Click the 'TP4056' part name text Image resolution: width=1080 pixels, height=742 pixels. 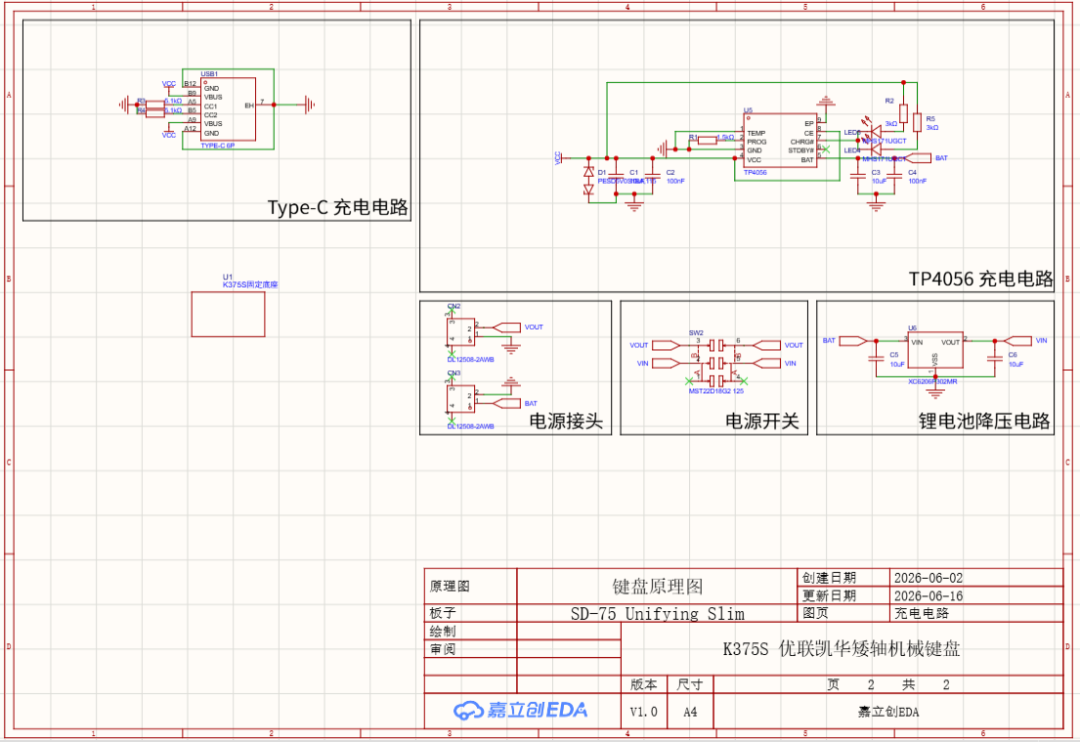[x=755, y=172]
